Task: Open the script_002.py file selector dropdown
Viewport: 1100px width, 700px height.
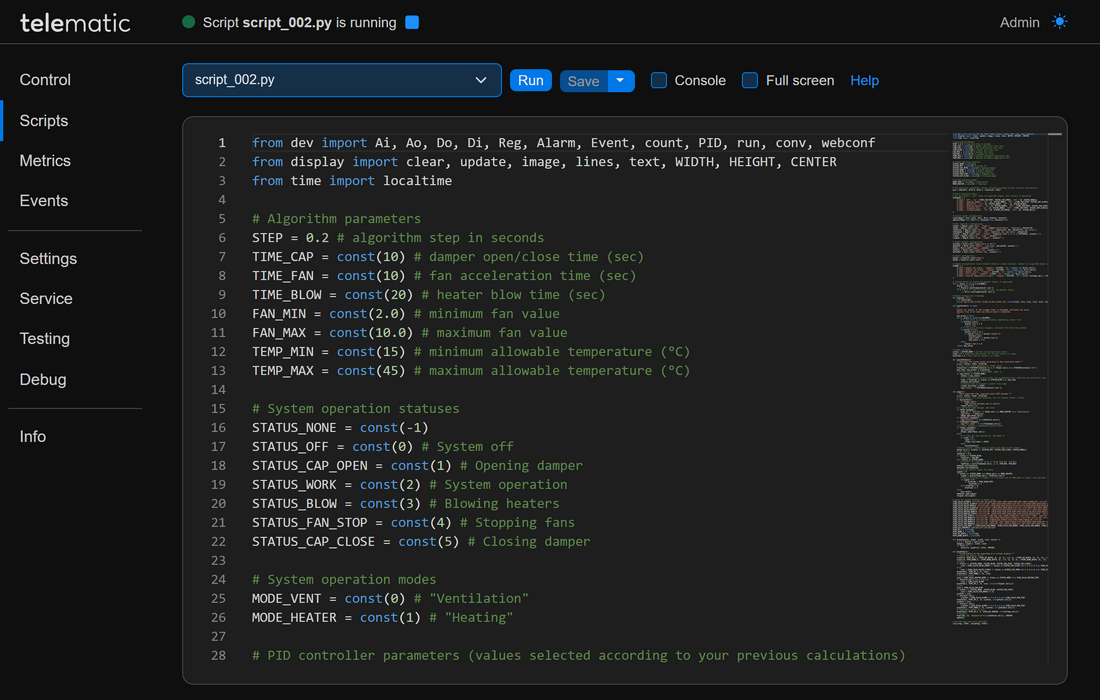Action: 341,80
